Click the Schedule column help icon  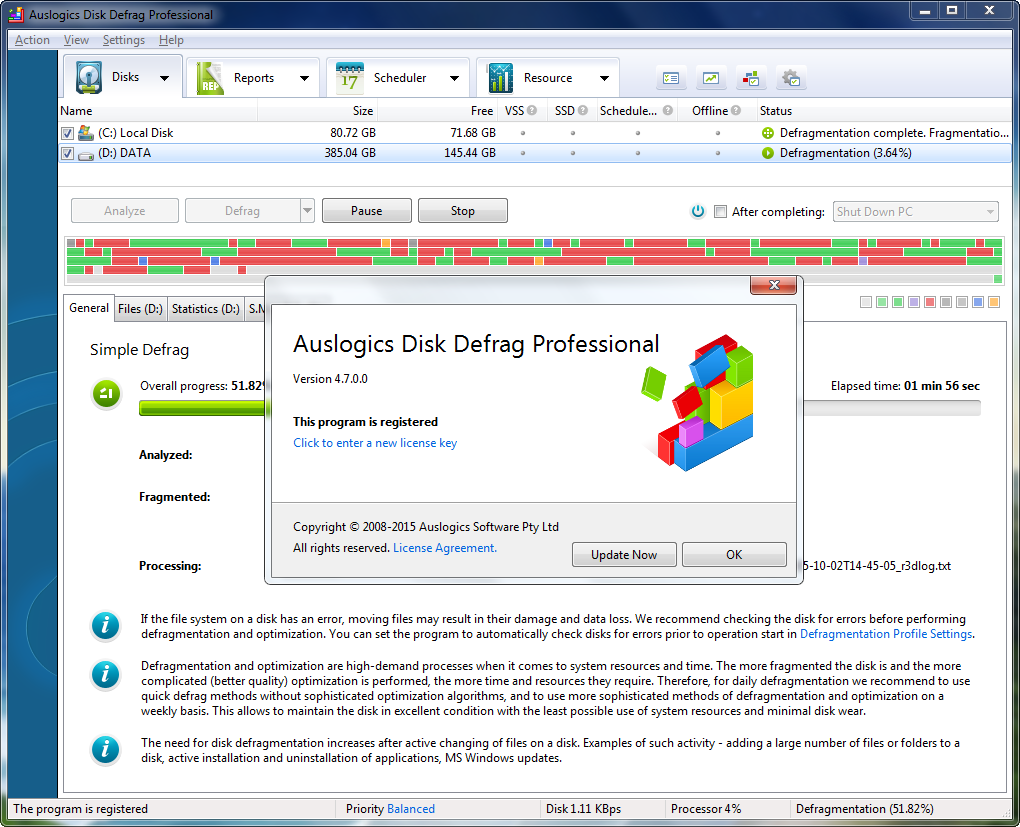click(x=667, y=111)
